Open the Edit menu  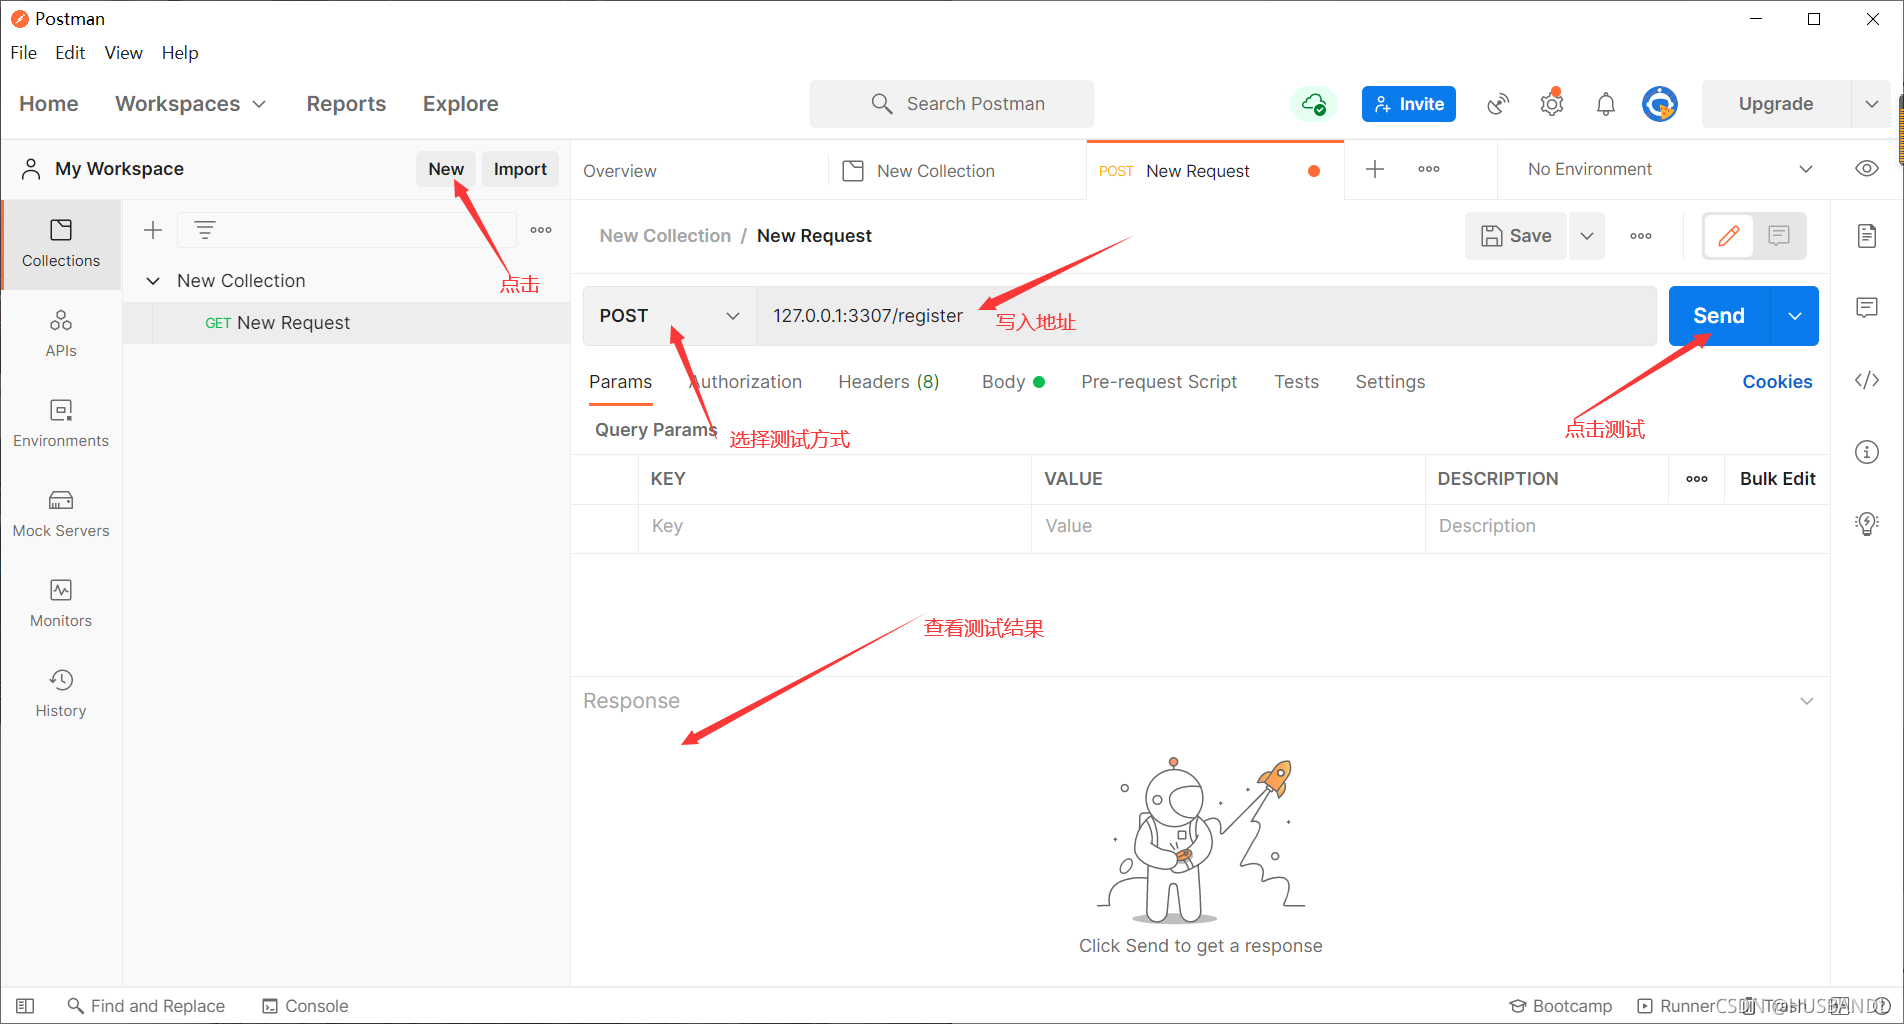pos(70,53)
